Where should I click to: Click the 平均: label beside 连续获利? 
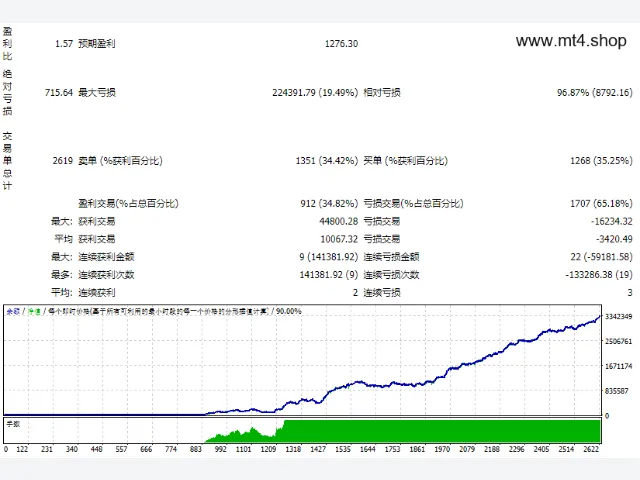click(62, 293)
